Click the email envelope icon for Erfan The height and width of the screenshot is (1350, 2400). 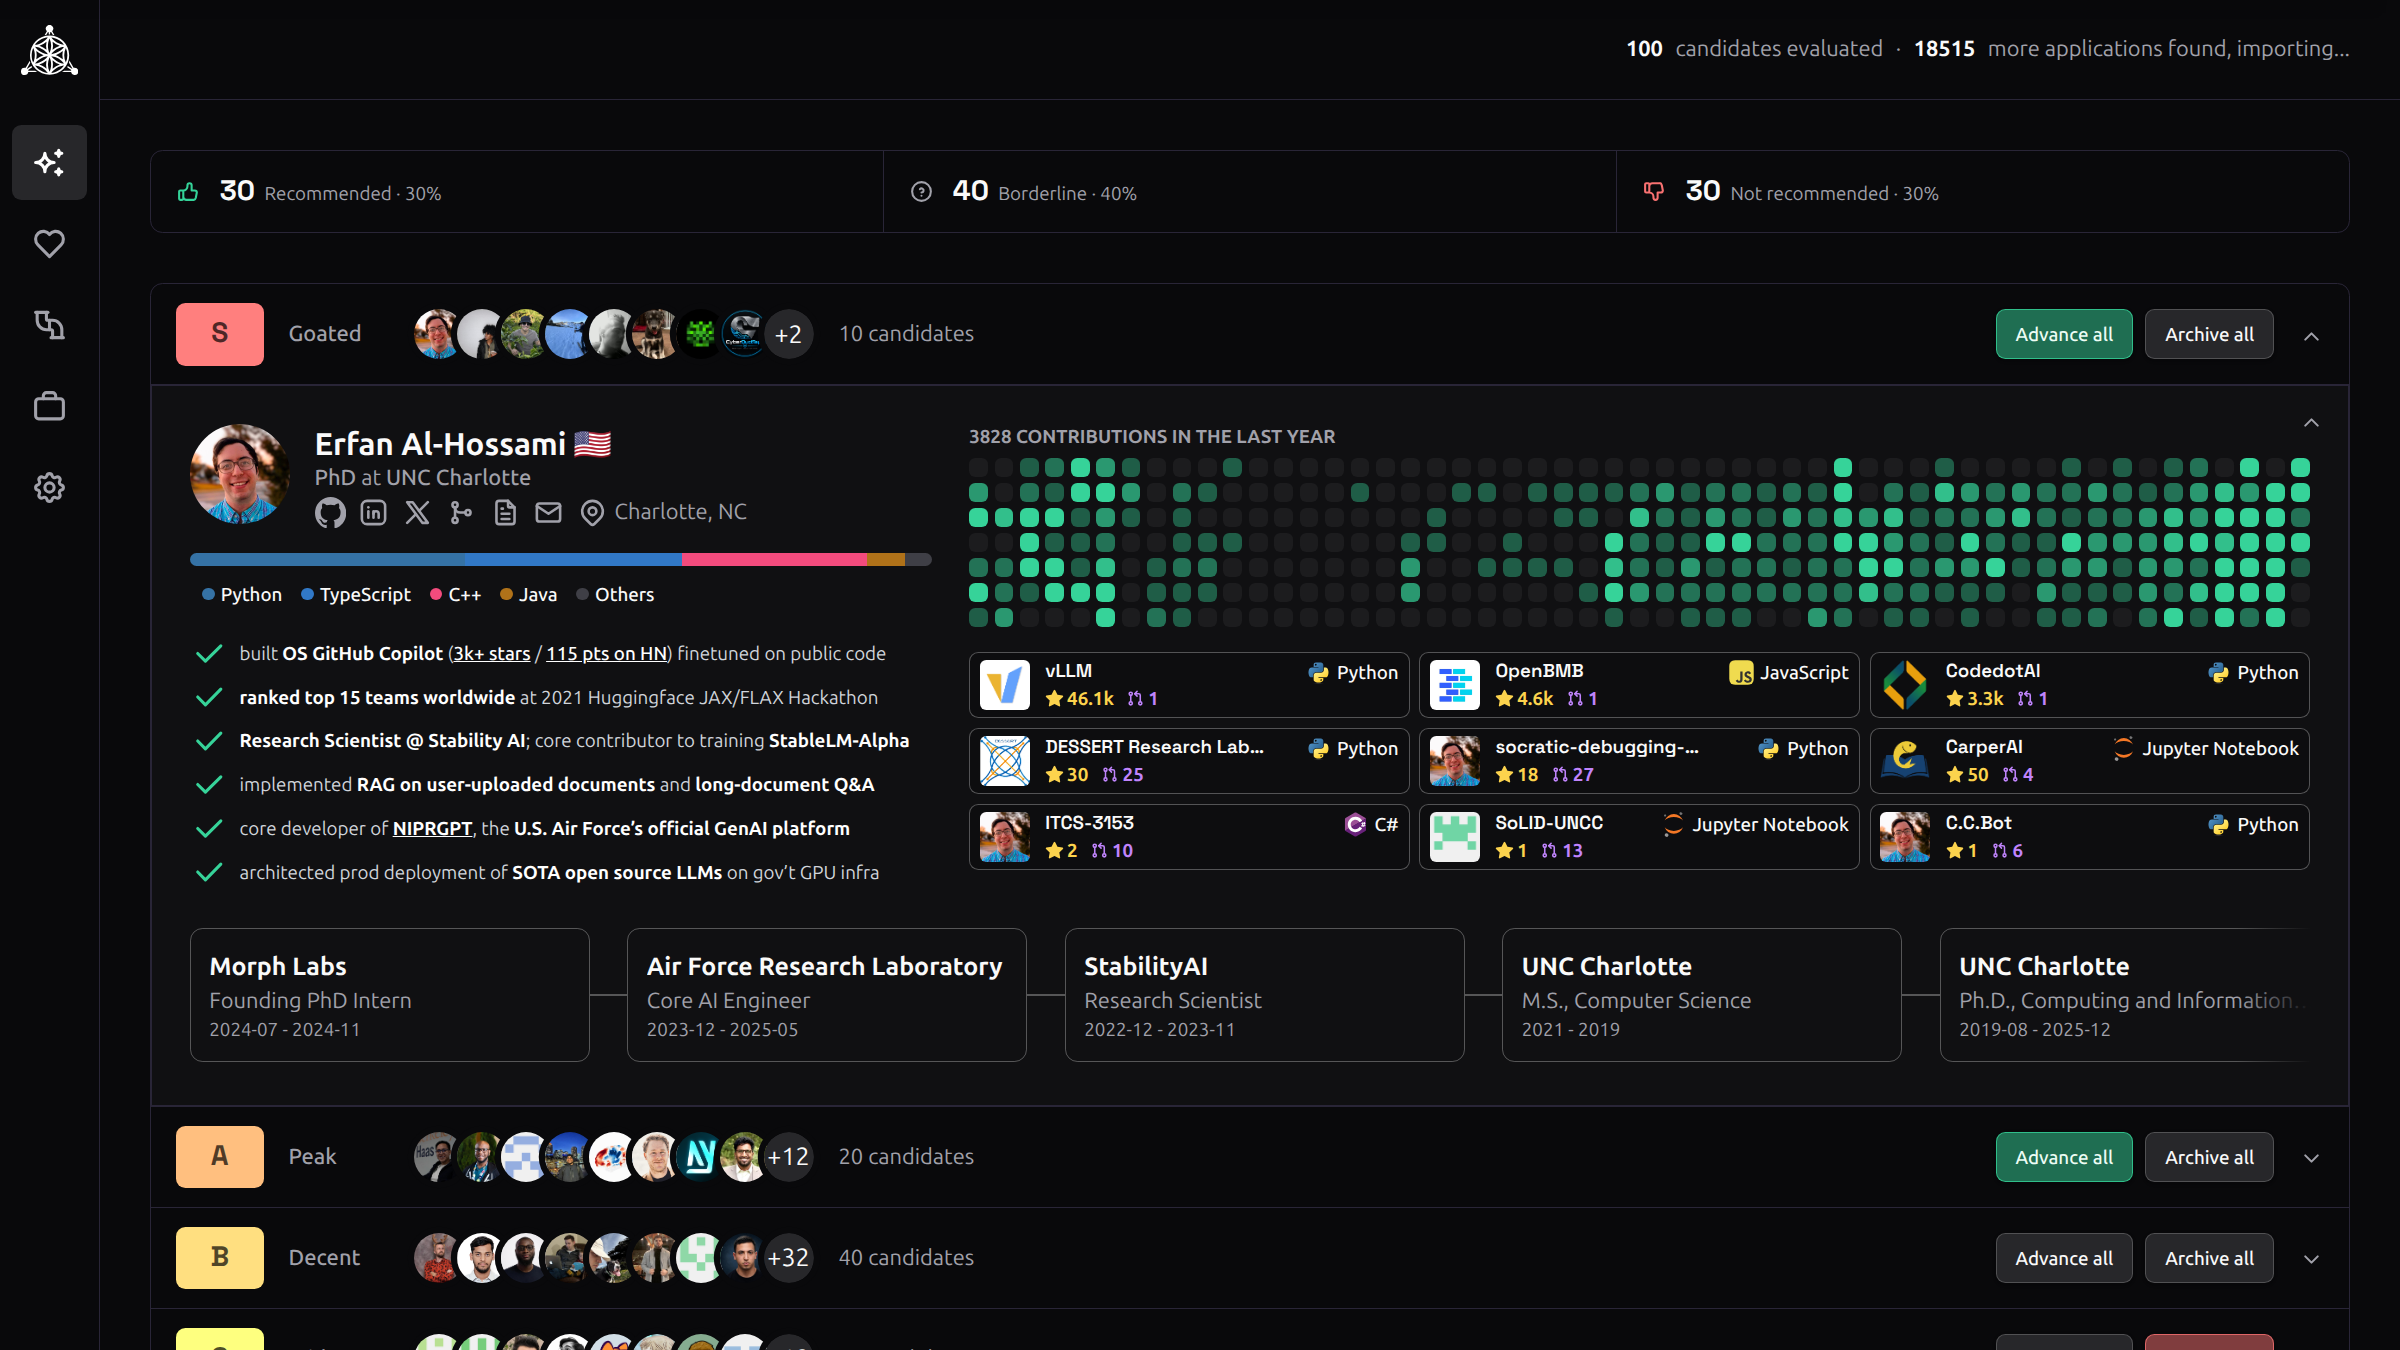click(548, 513)
